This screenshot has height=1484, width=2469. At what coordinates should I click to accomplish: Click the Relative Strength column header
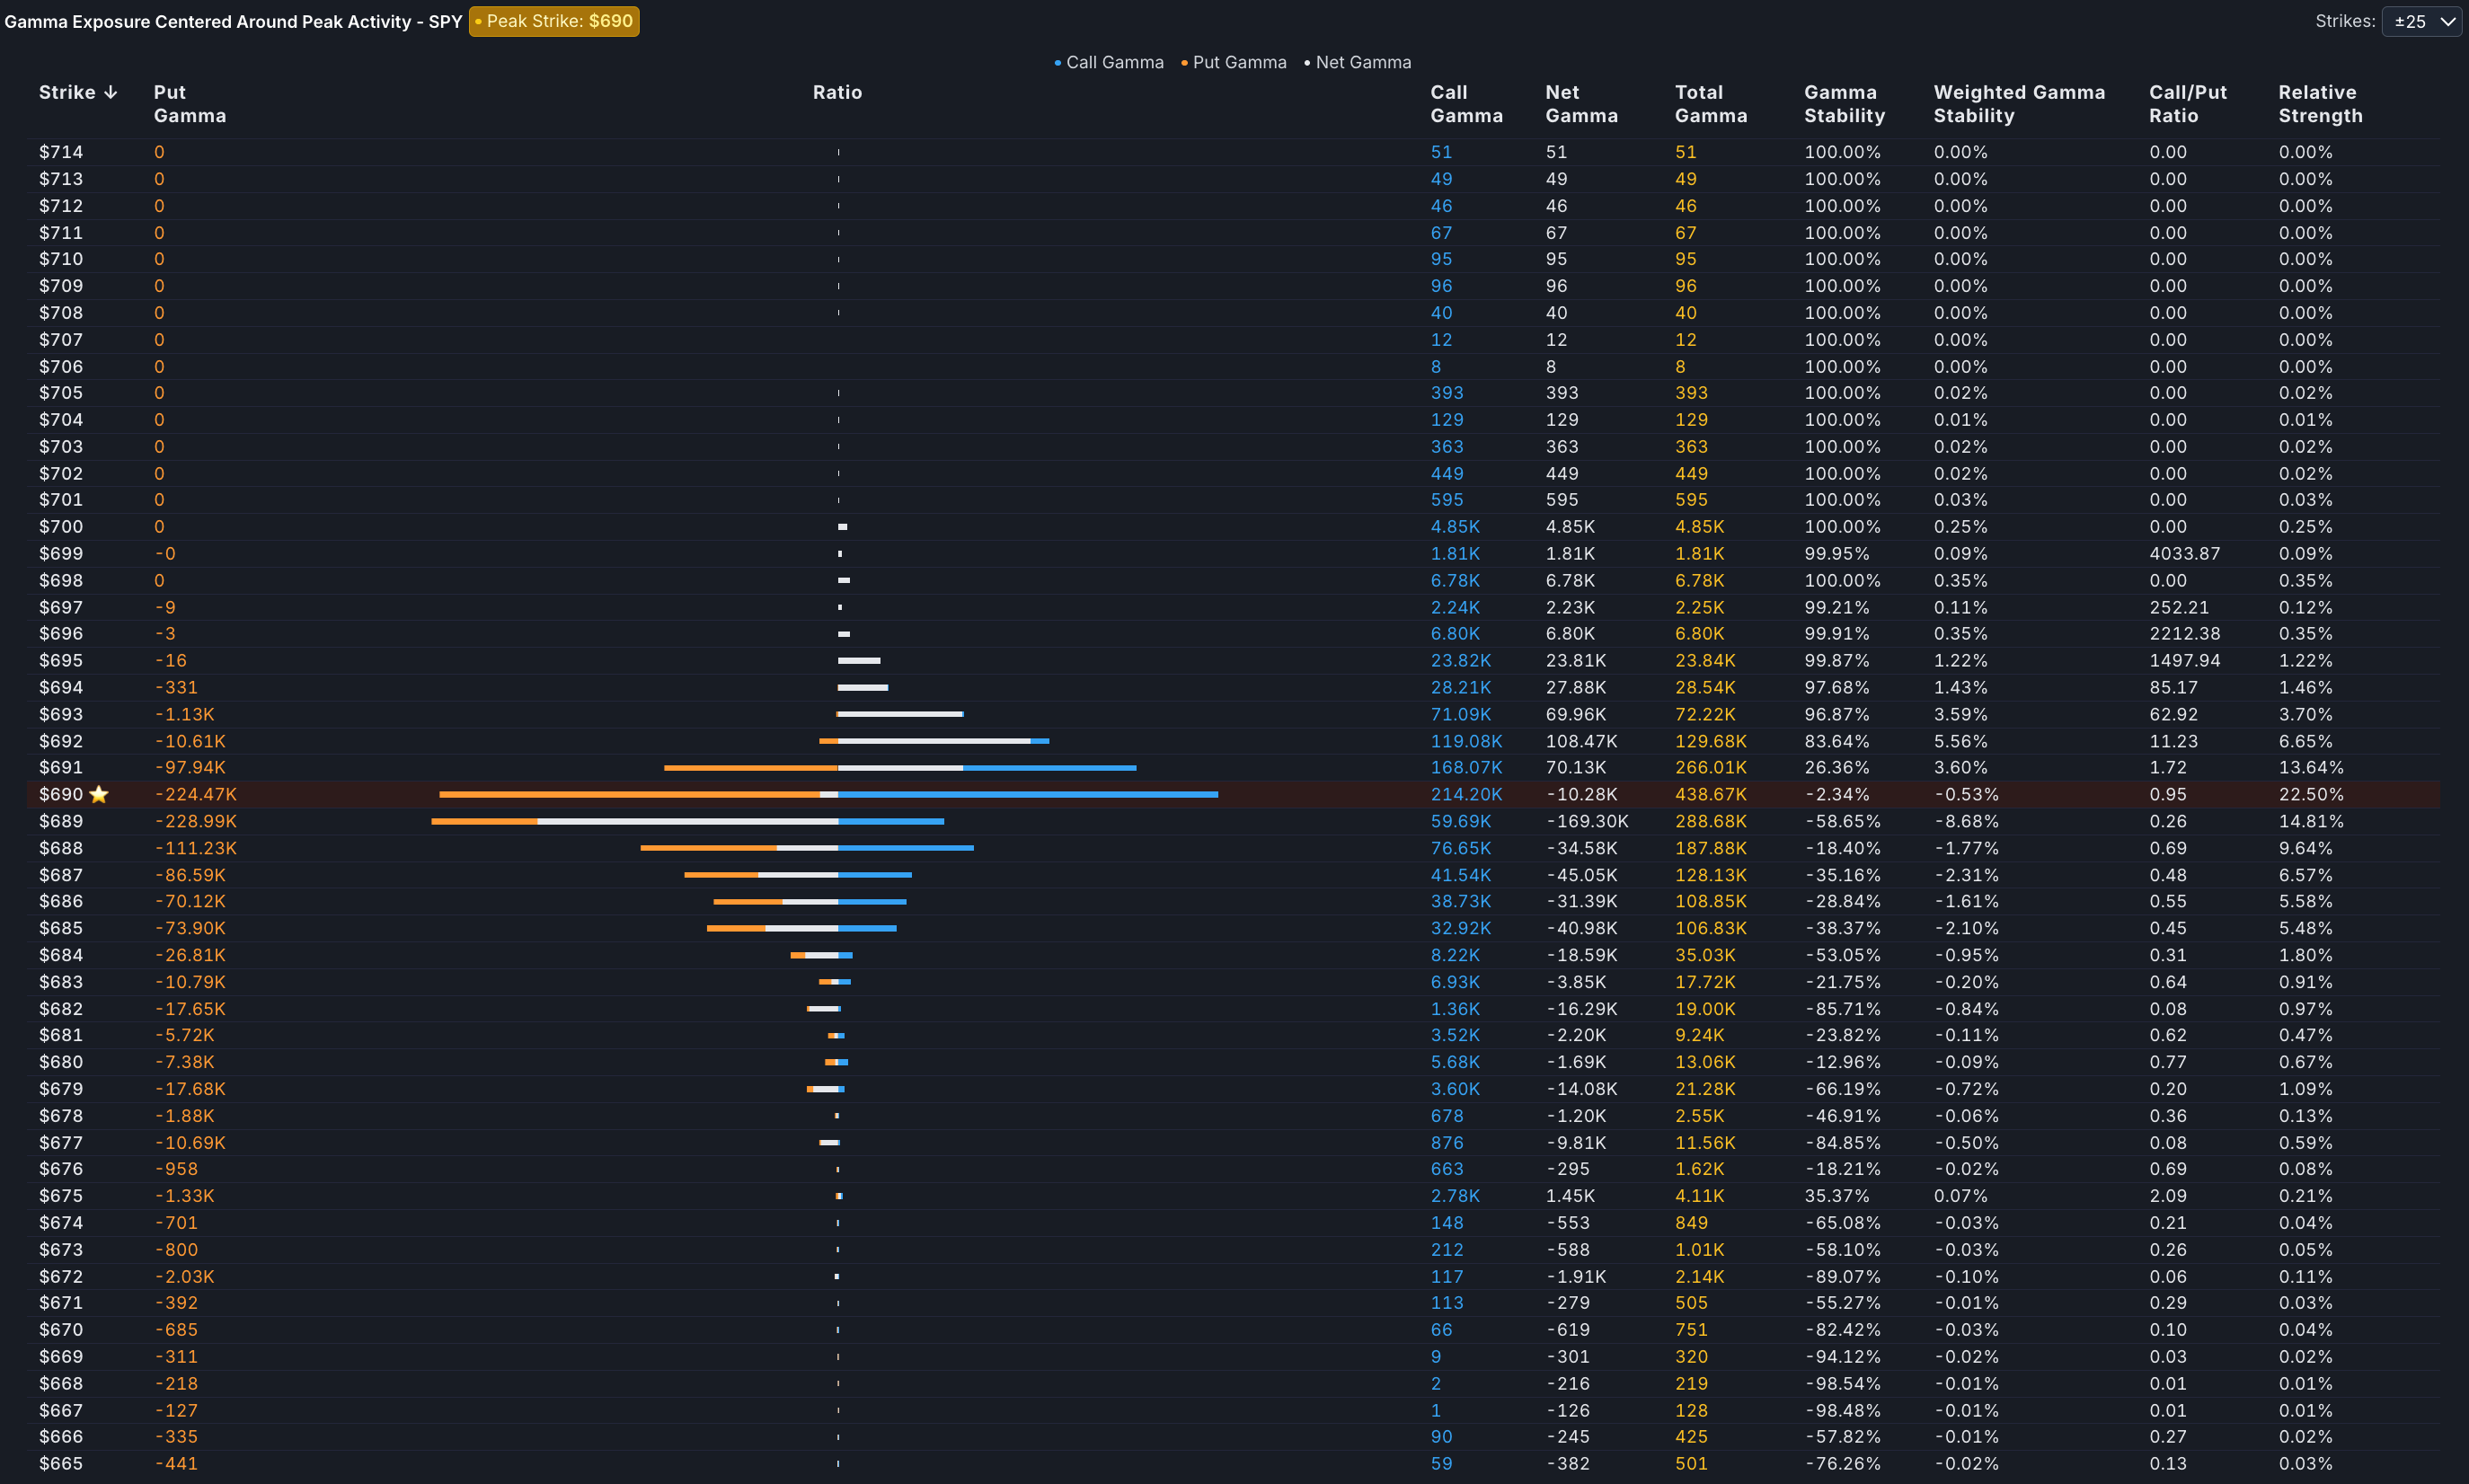2319,104
